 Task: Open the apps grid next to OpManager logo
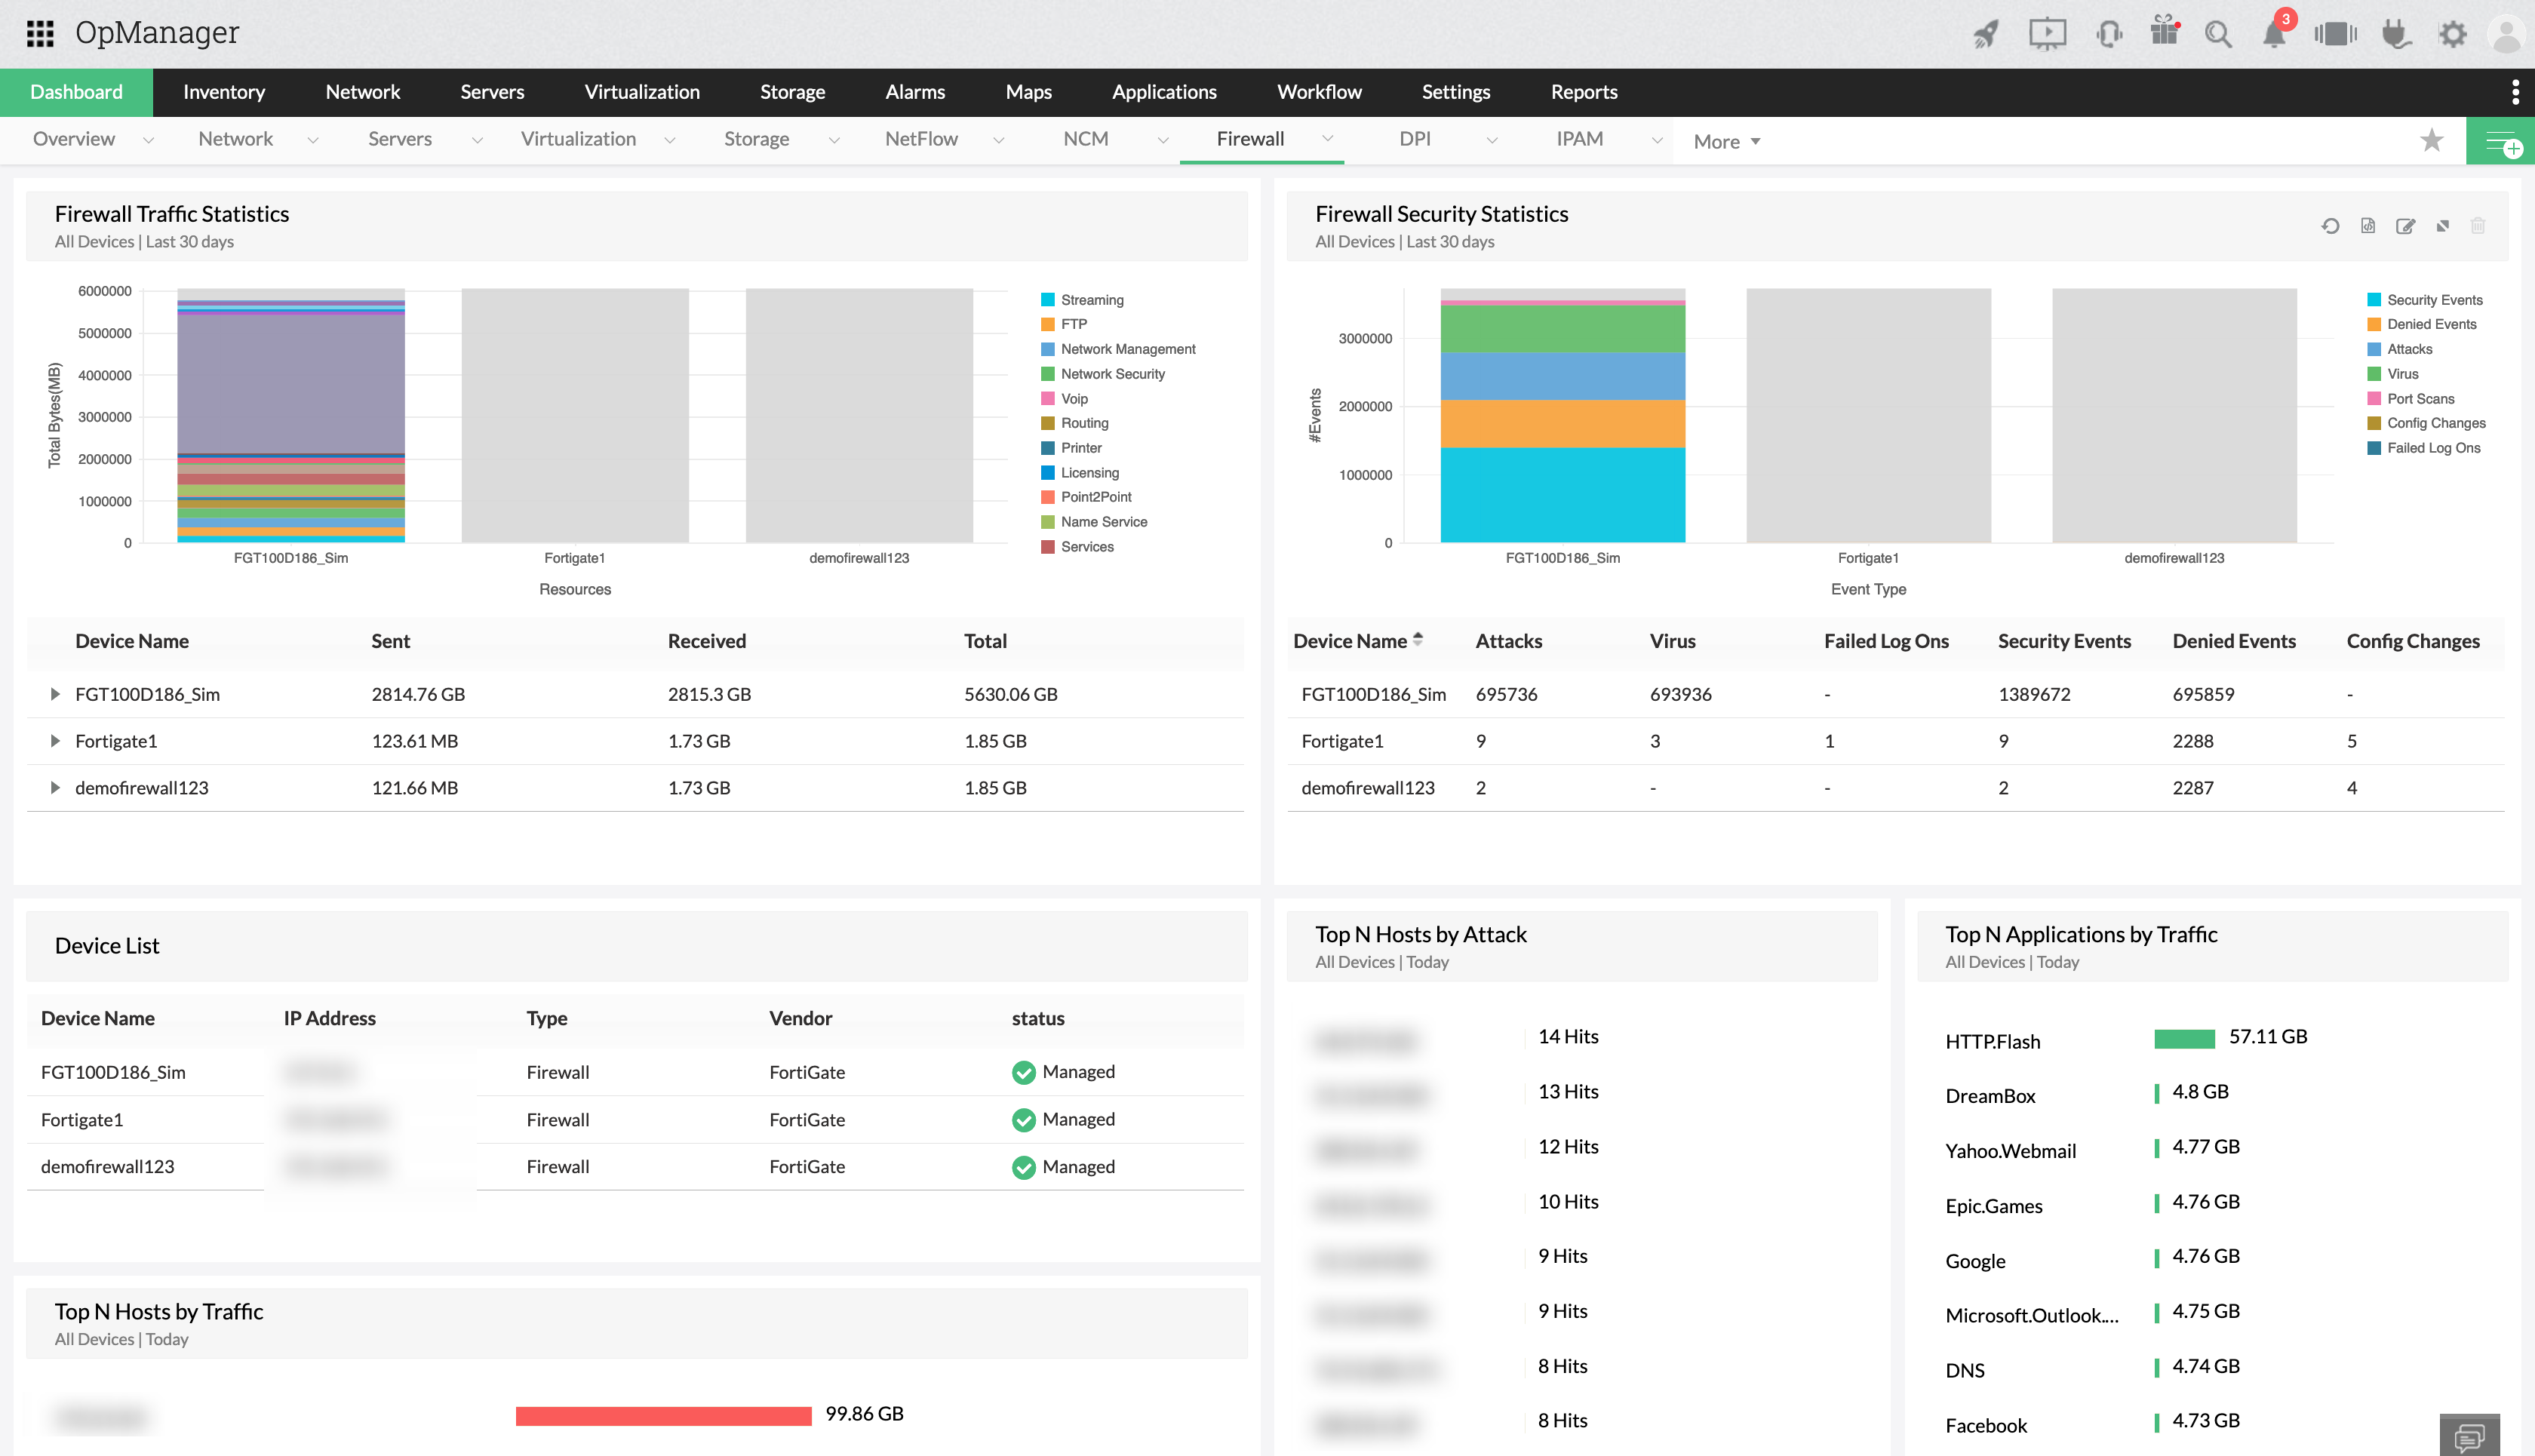pos(40,33)
